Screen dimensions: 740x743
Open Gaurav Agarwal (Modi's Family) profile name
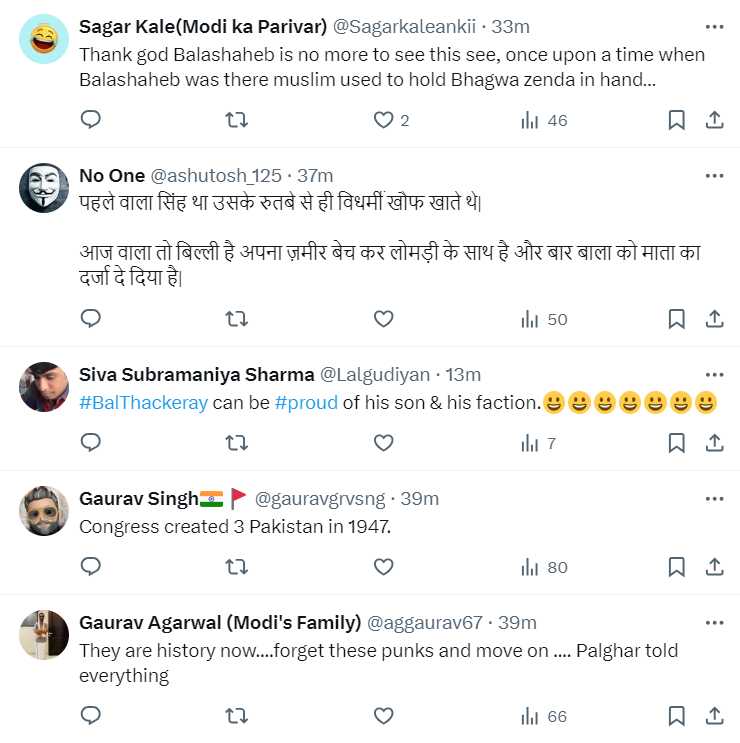coord(220,623)
